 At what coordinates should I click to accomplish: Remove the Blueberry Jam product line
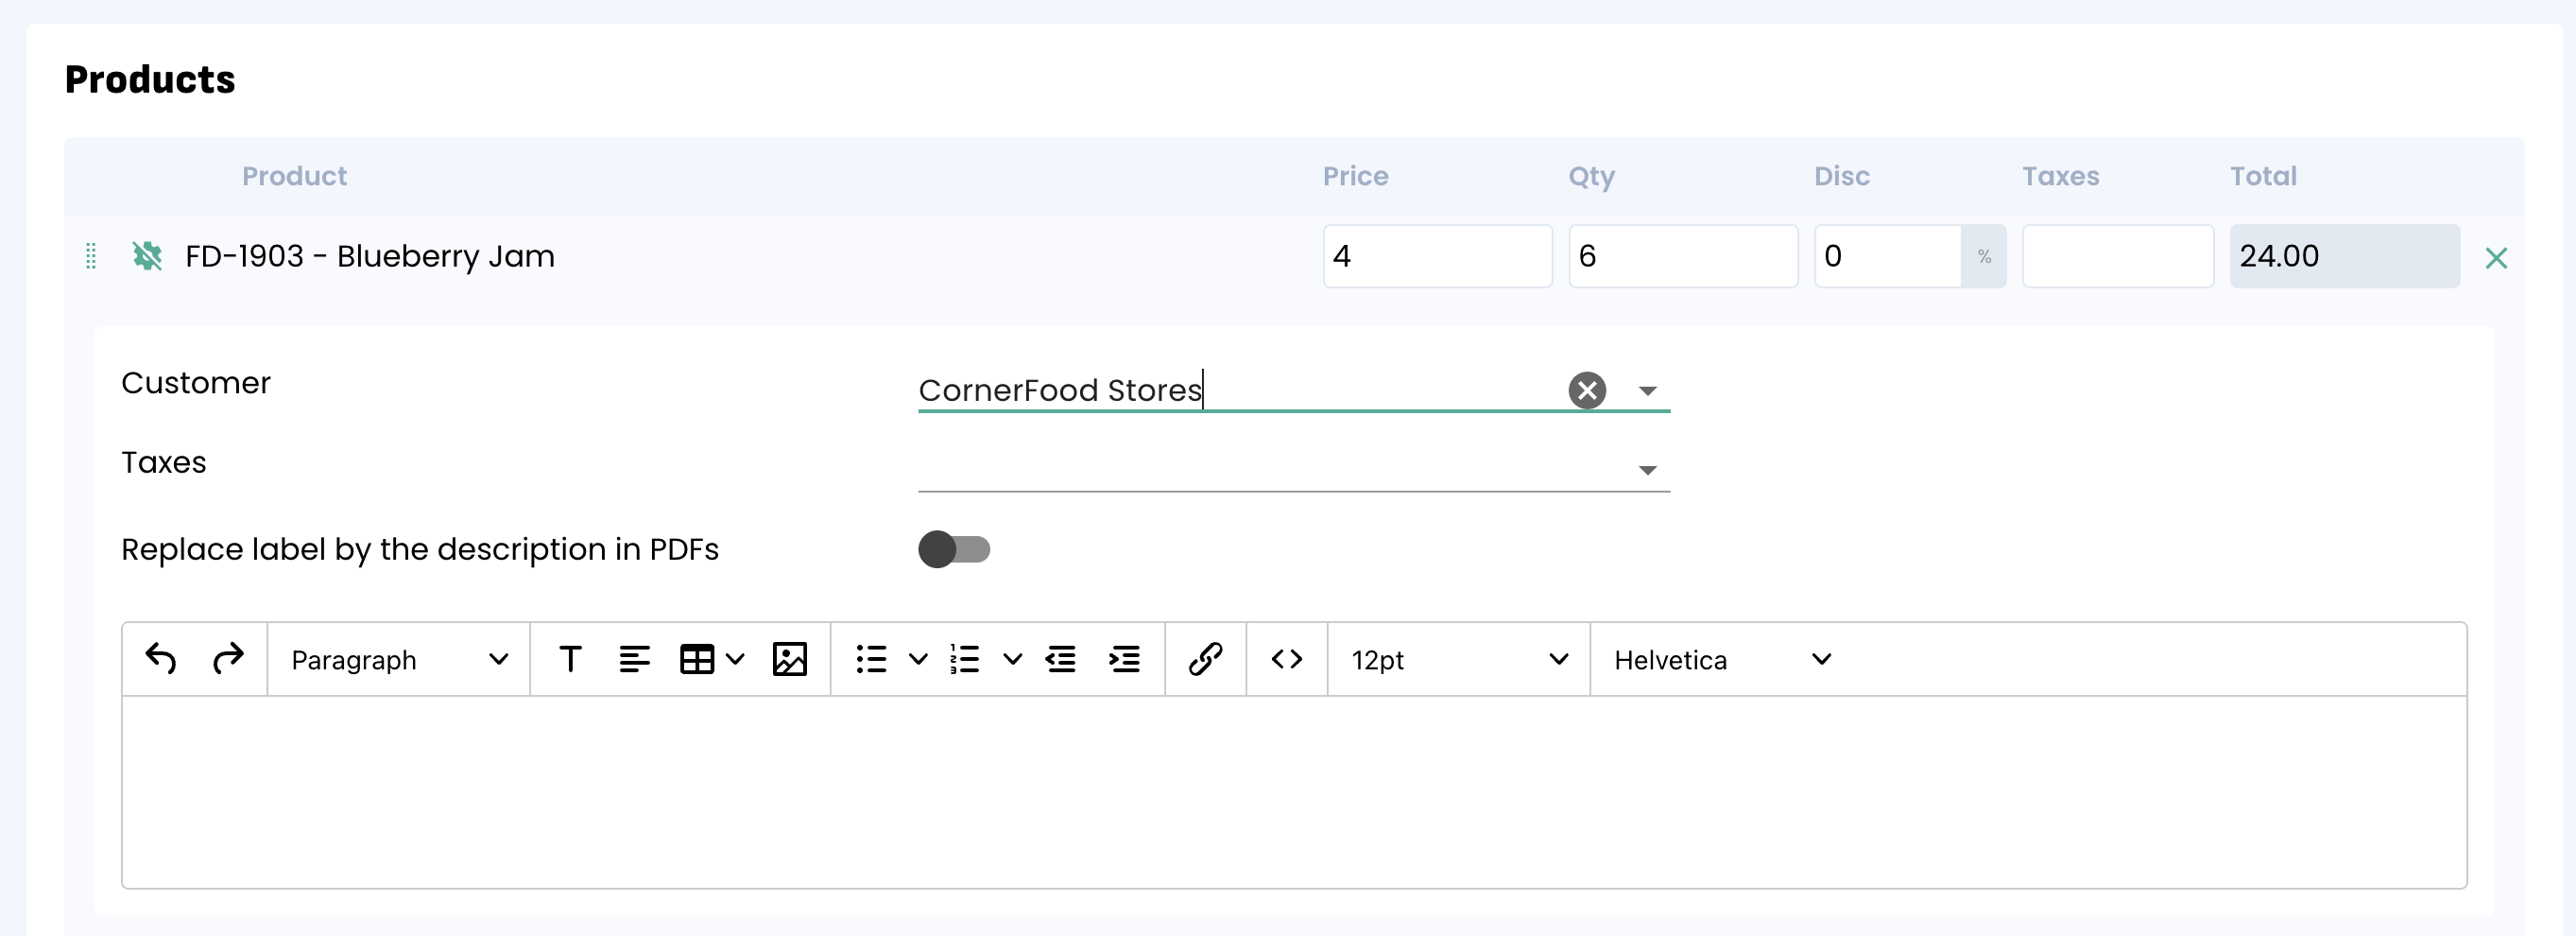[2495, 258]
